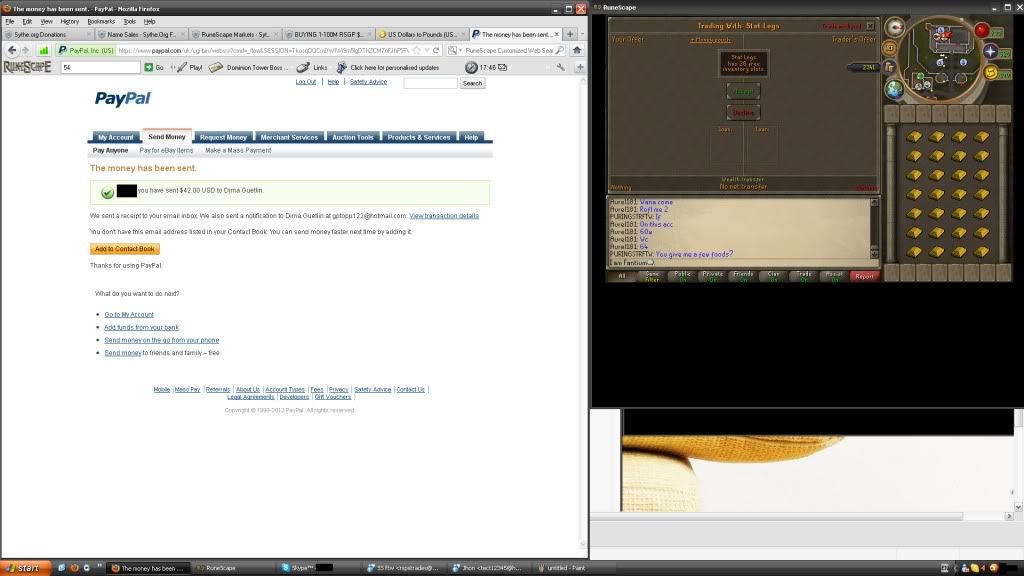Toggle Friends chat filter
This screenshot has height=576, width=1024.
(743, 276)
